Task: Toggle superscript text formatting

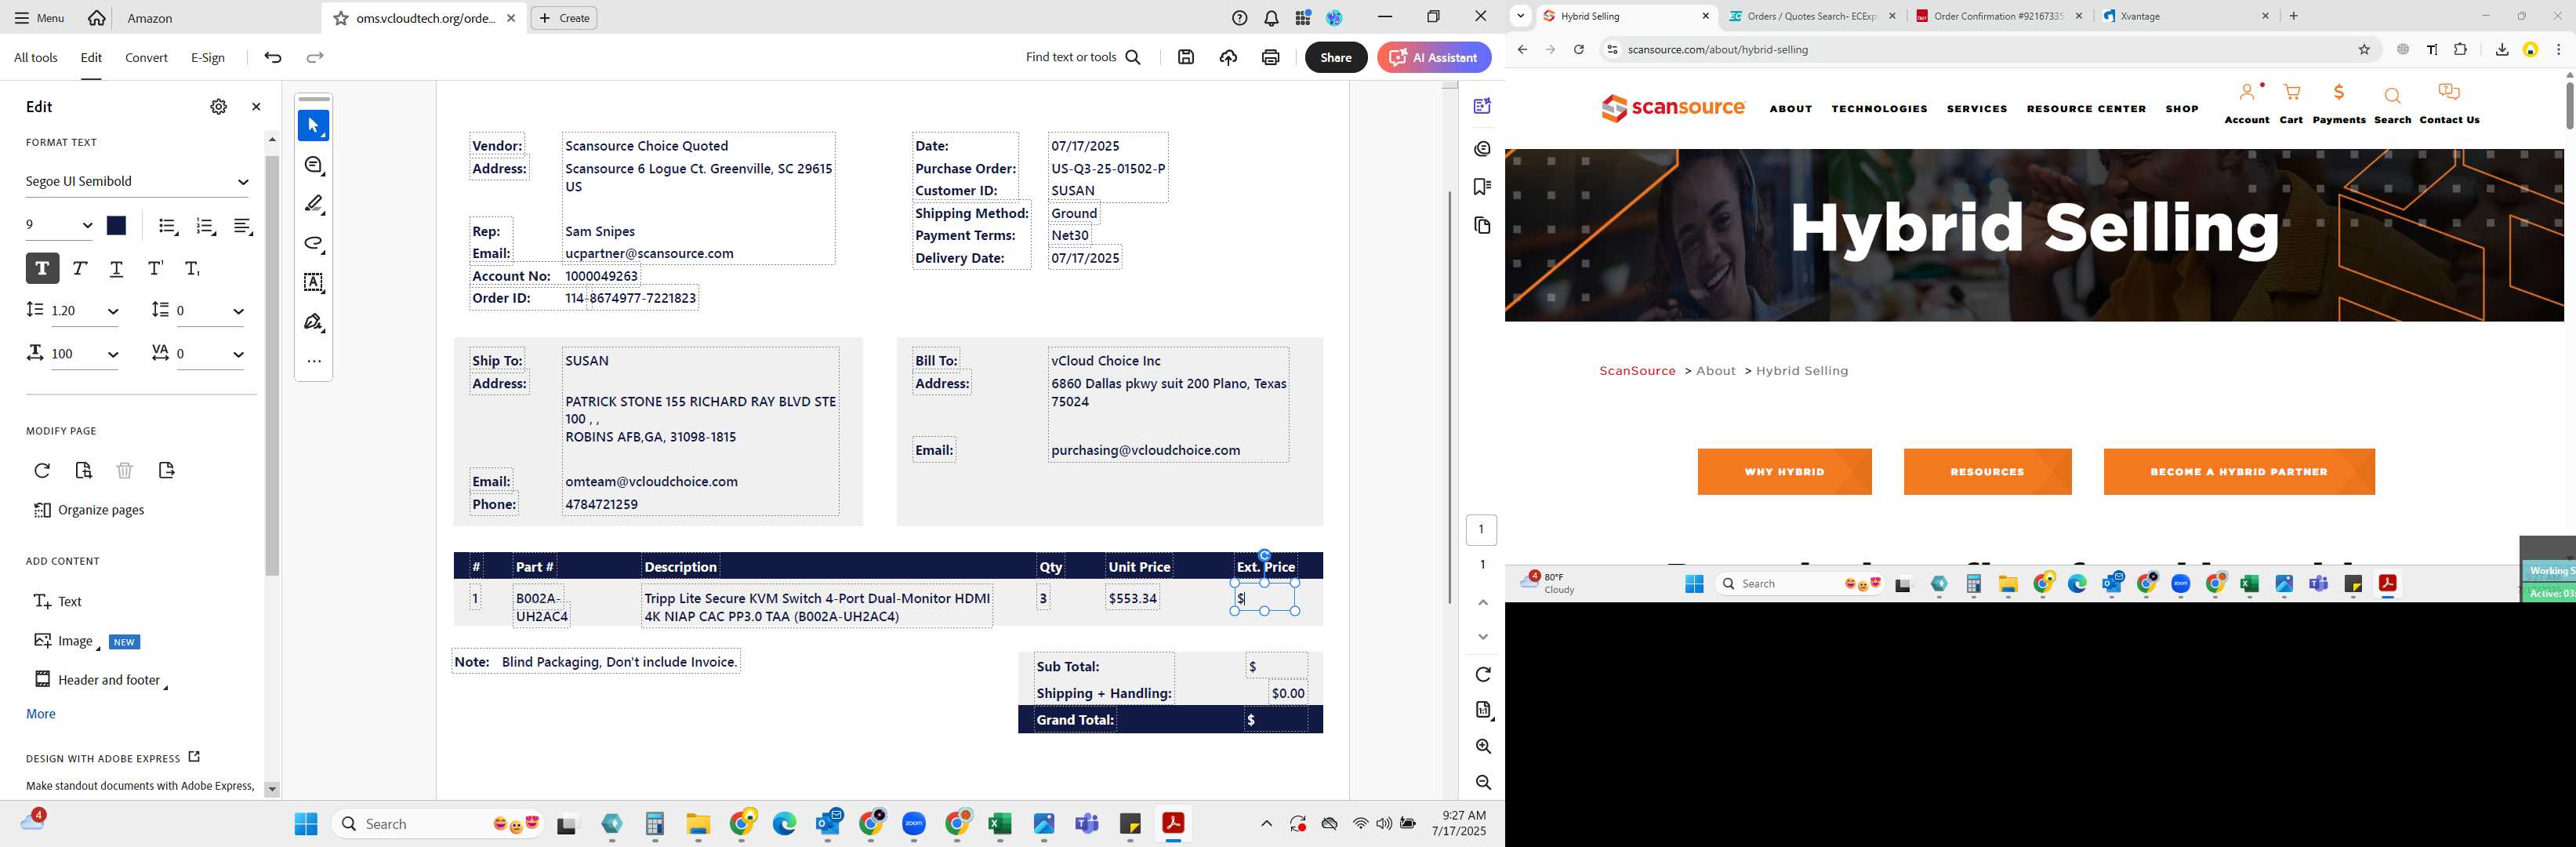Action: (155, 269)
